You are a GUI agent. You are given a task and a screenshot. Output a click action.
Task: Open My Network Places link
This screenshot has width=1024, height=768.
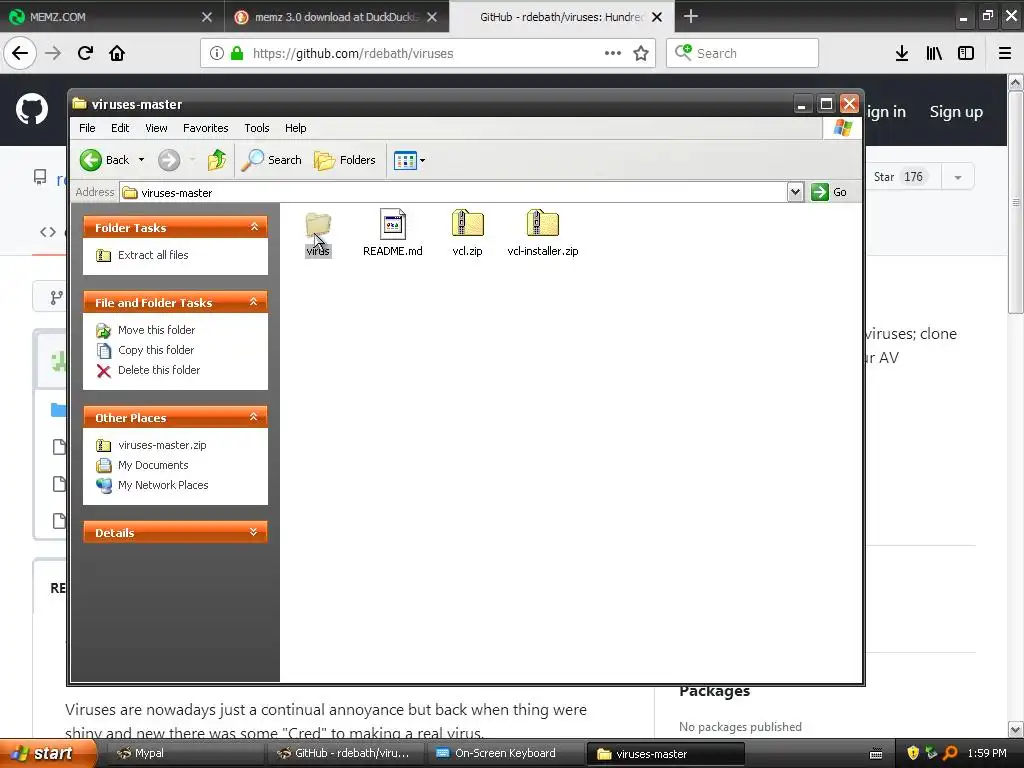[x=163, y=485]
